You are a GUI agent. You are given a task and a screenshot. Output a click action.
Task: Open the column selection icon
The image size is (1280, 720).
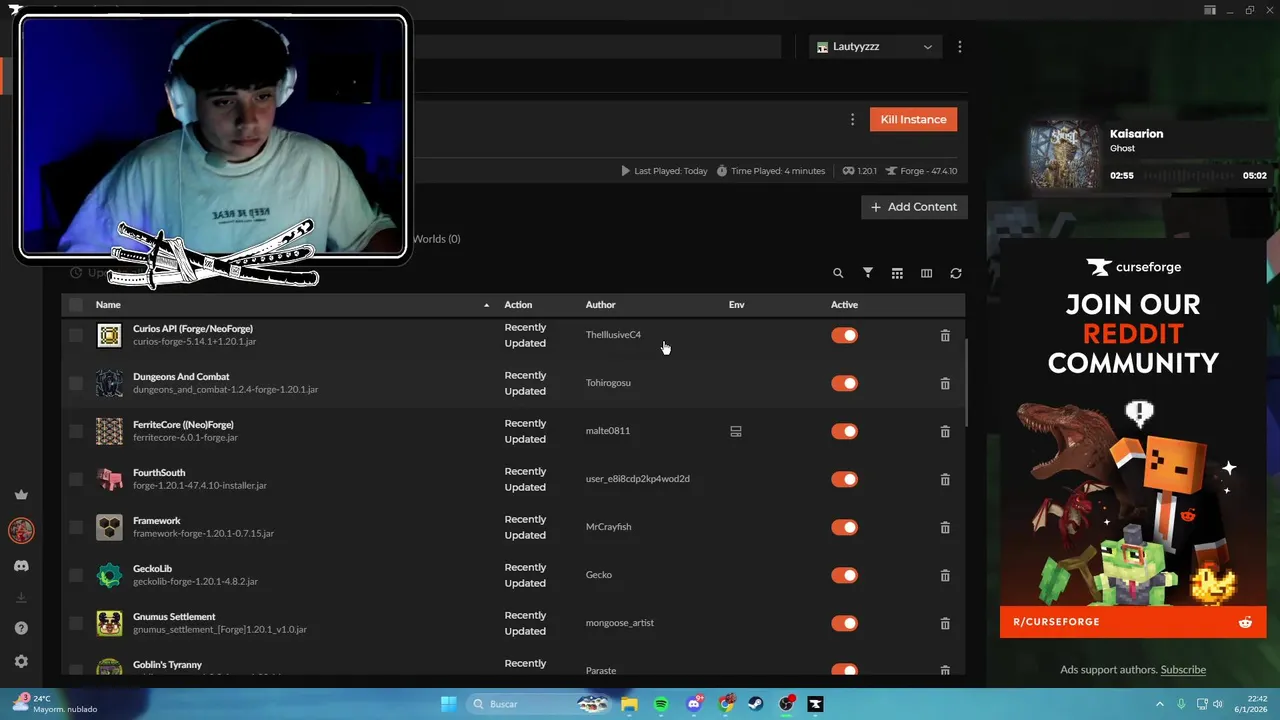click(x=926, y=273)
